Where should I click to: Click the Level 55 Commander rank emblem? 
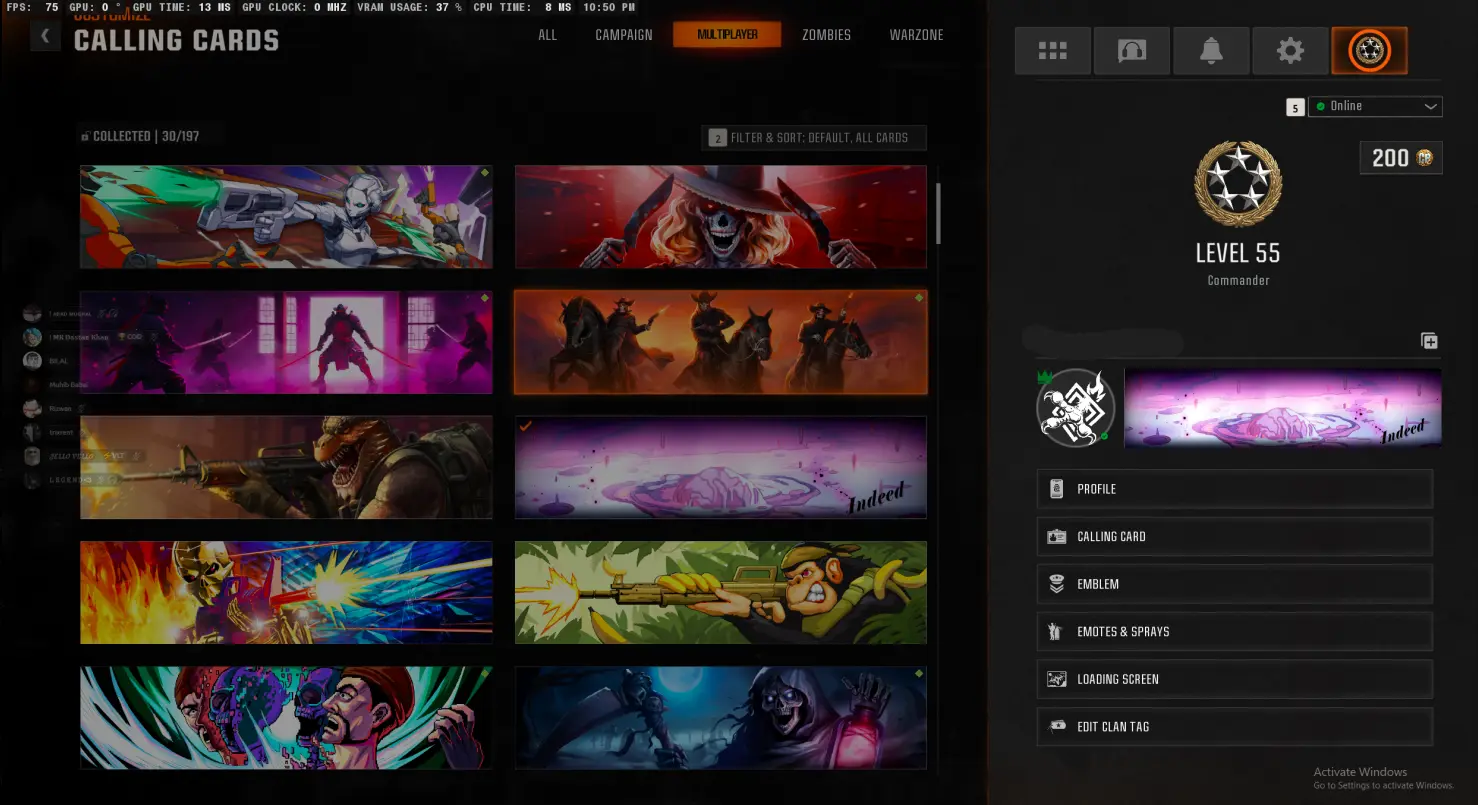tap(1238, 183)
